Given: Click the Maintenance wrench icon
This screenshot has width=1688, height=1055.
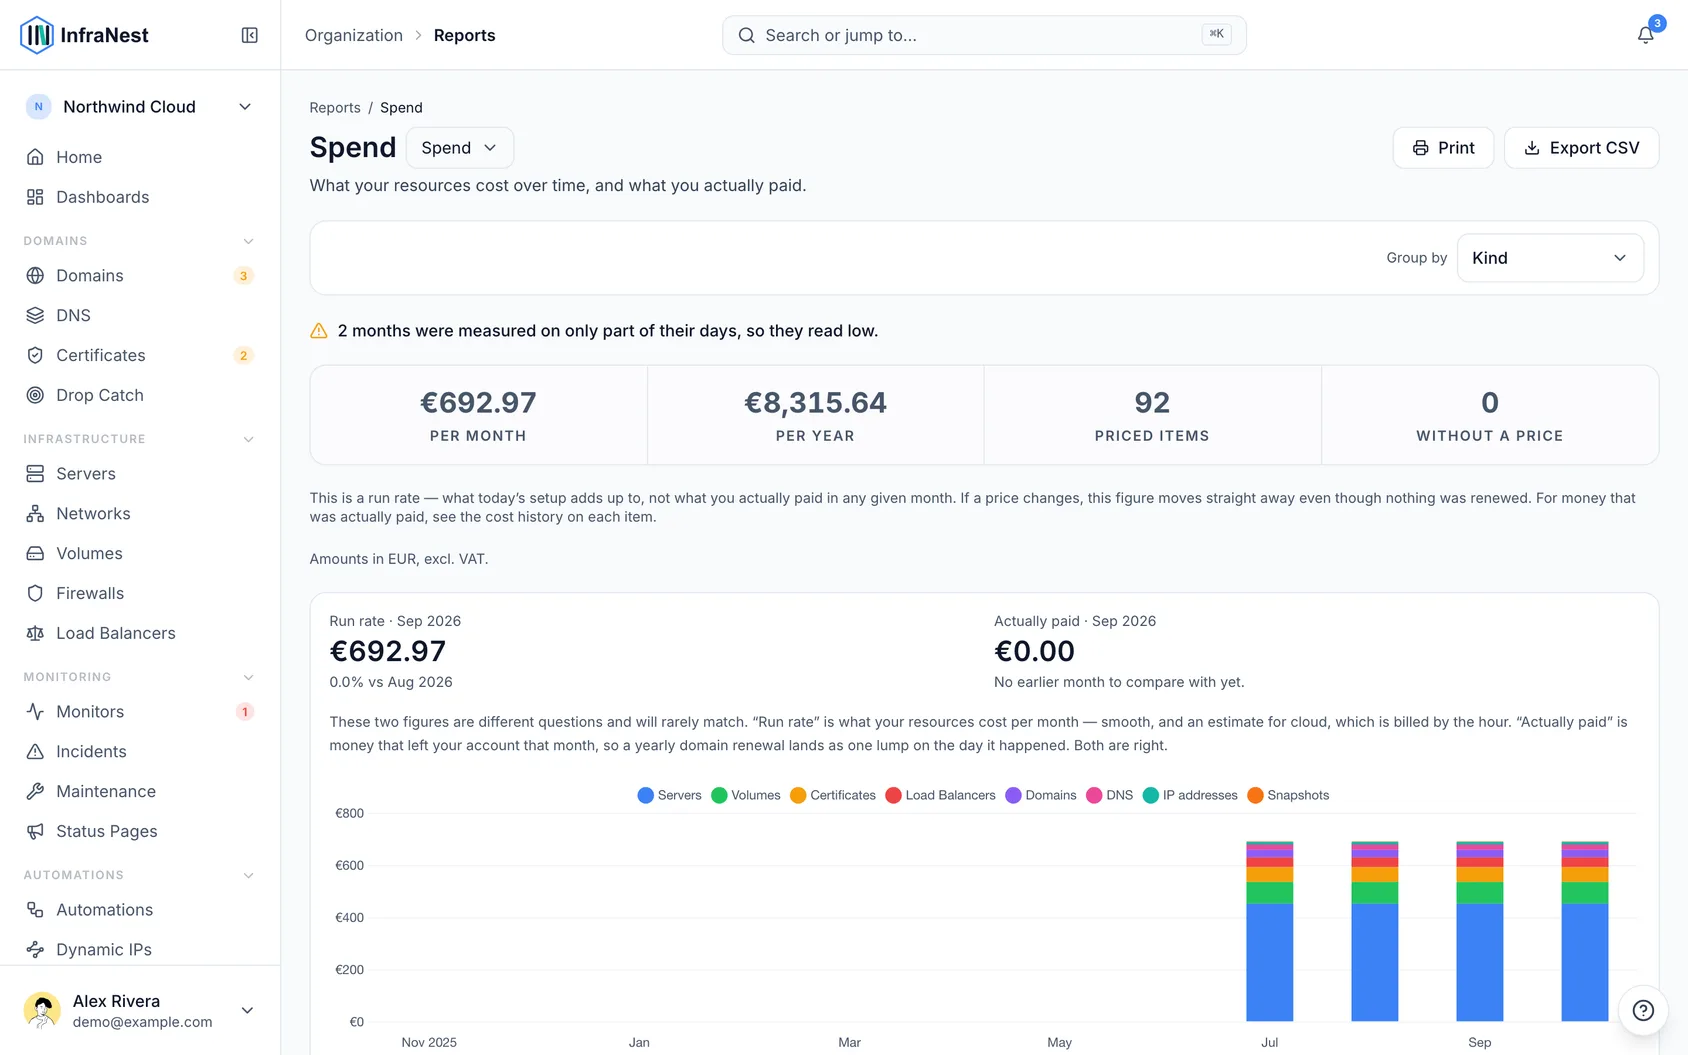Looking at the screenshot, I should point(35,791).
